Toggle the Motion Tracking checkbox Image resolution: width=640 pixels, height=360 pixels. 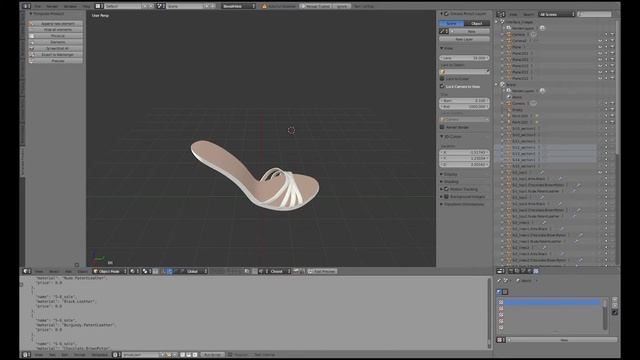point(447,189)
